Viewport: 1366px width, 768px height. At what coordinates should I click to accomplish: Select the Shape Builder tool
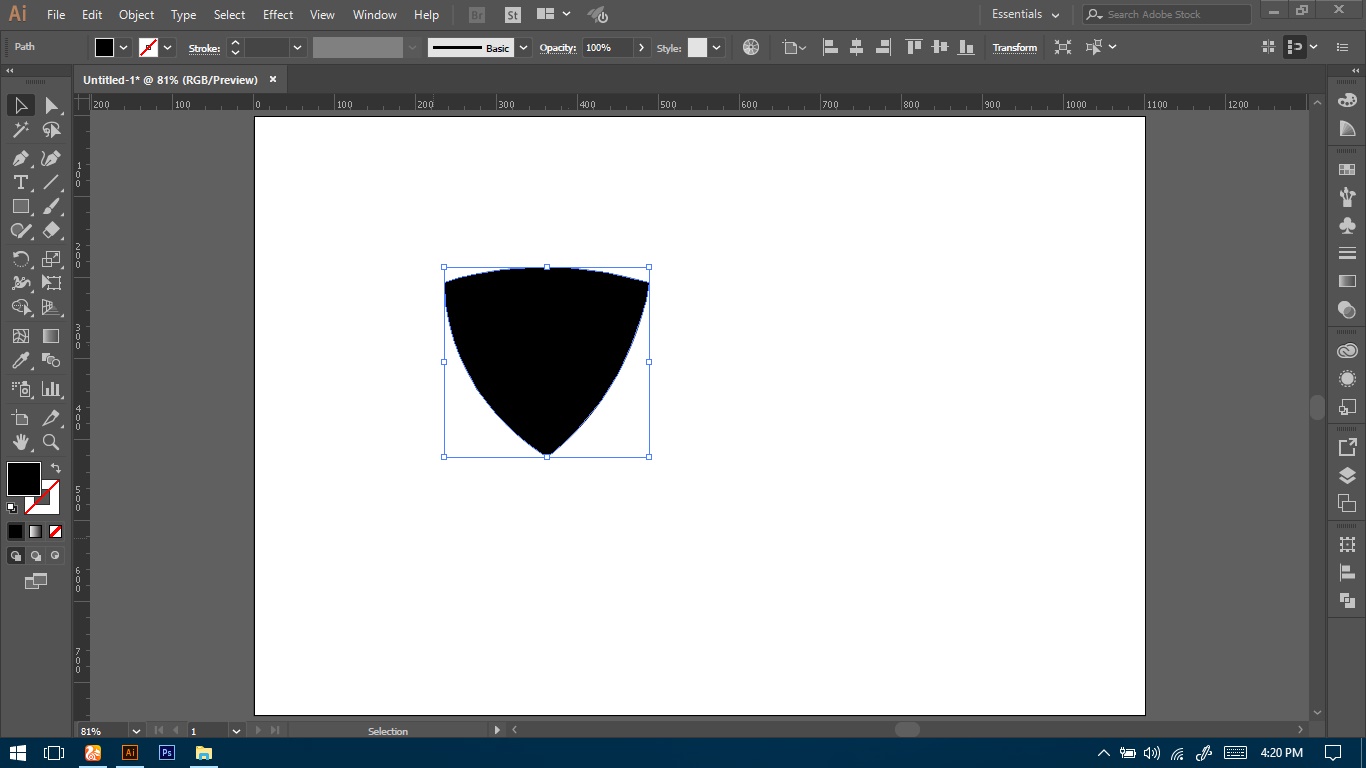20,307
